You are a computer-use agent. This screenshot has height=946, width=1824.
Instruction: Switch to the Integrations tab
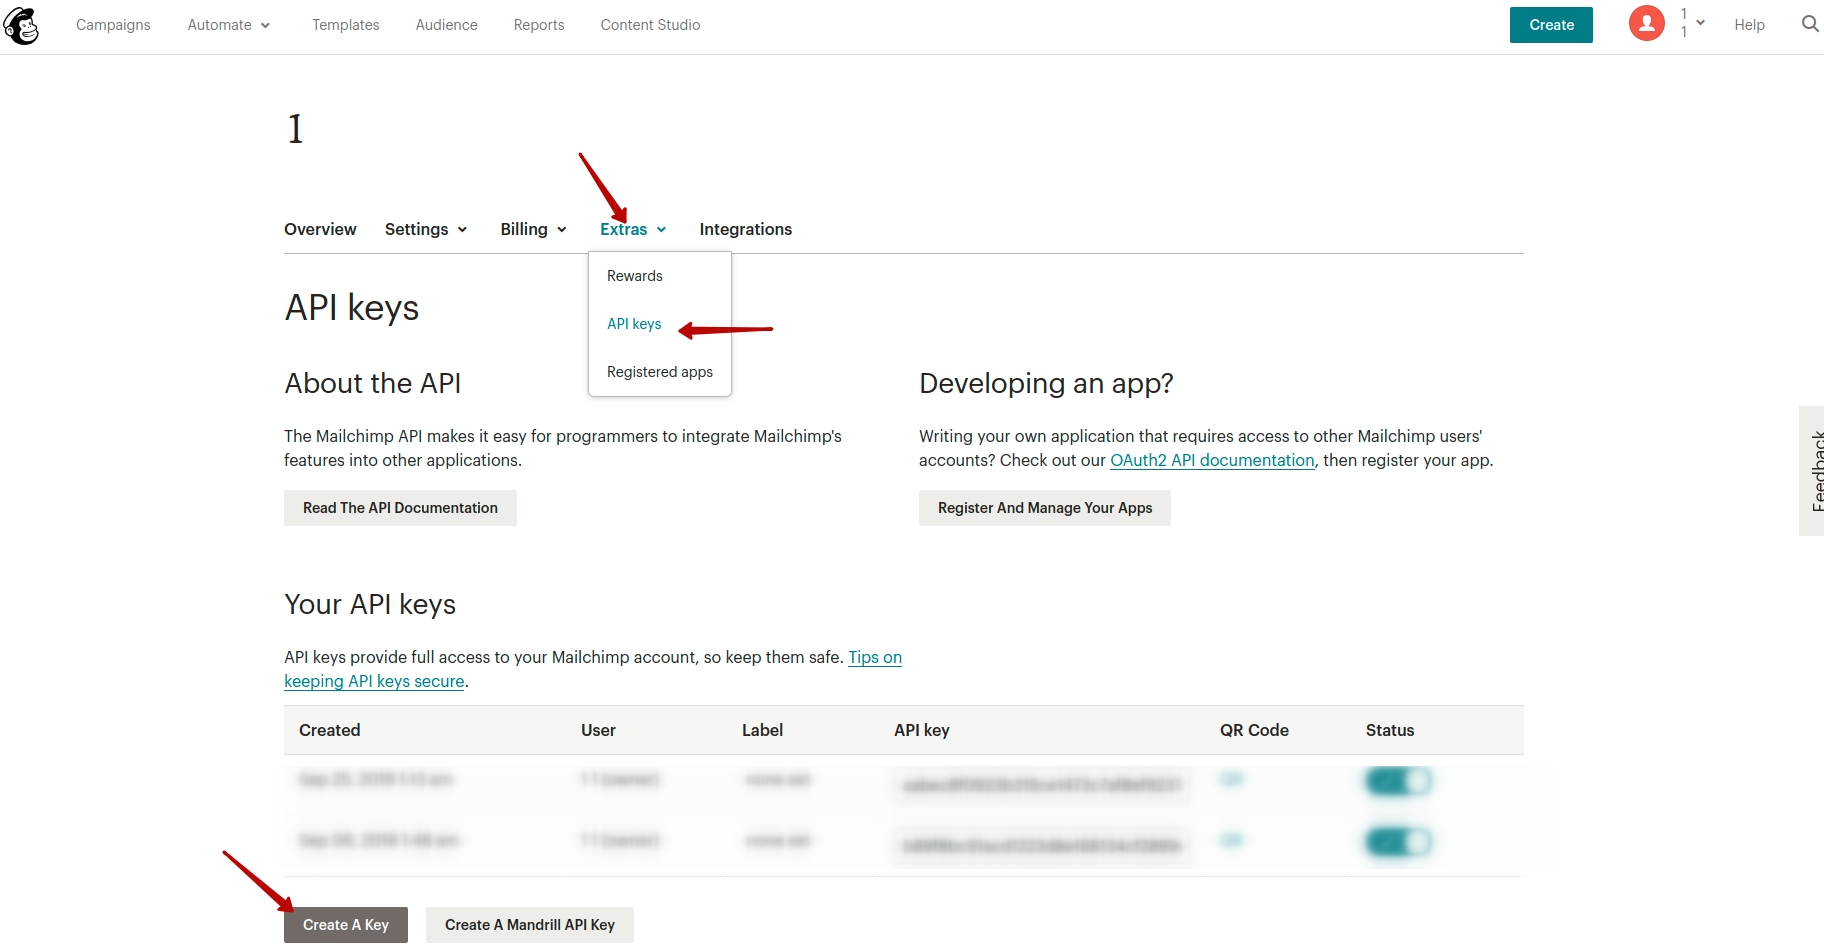point(746,229)
